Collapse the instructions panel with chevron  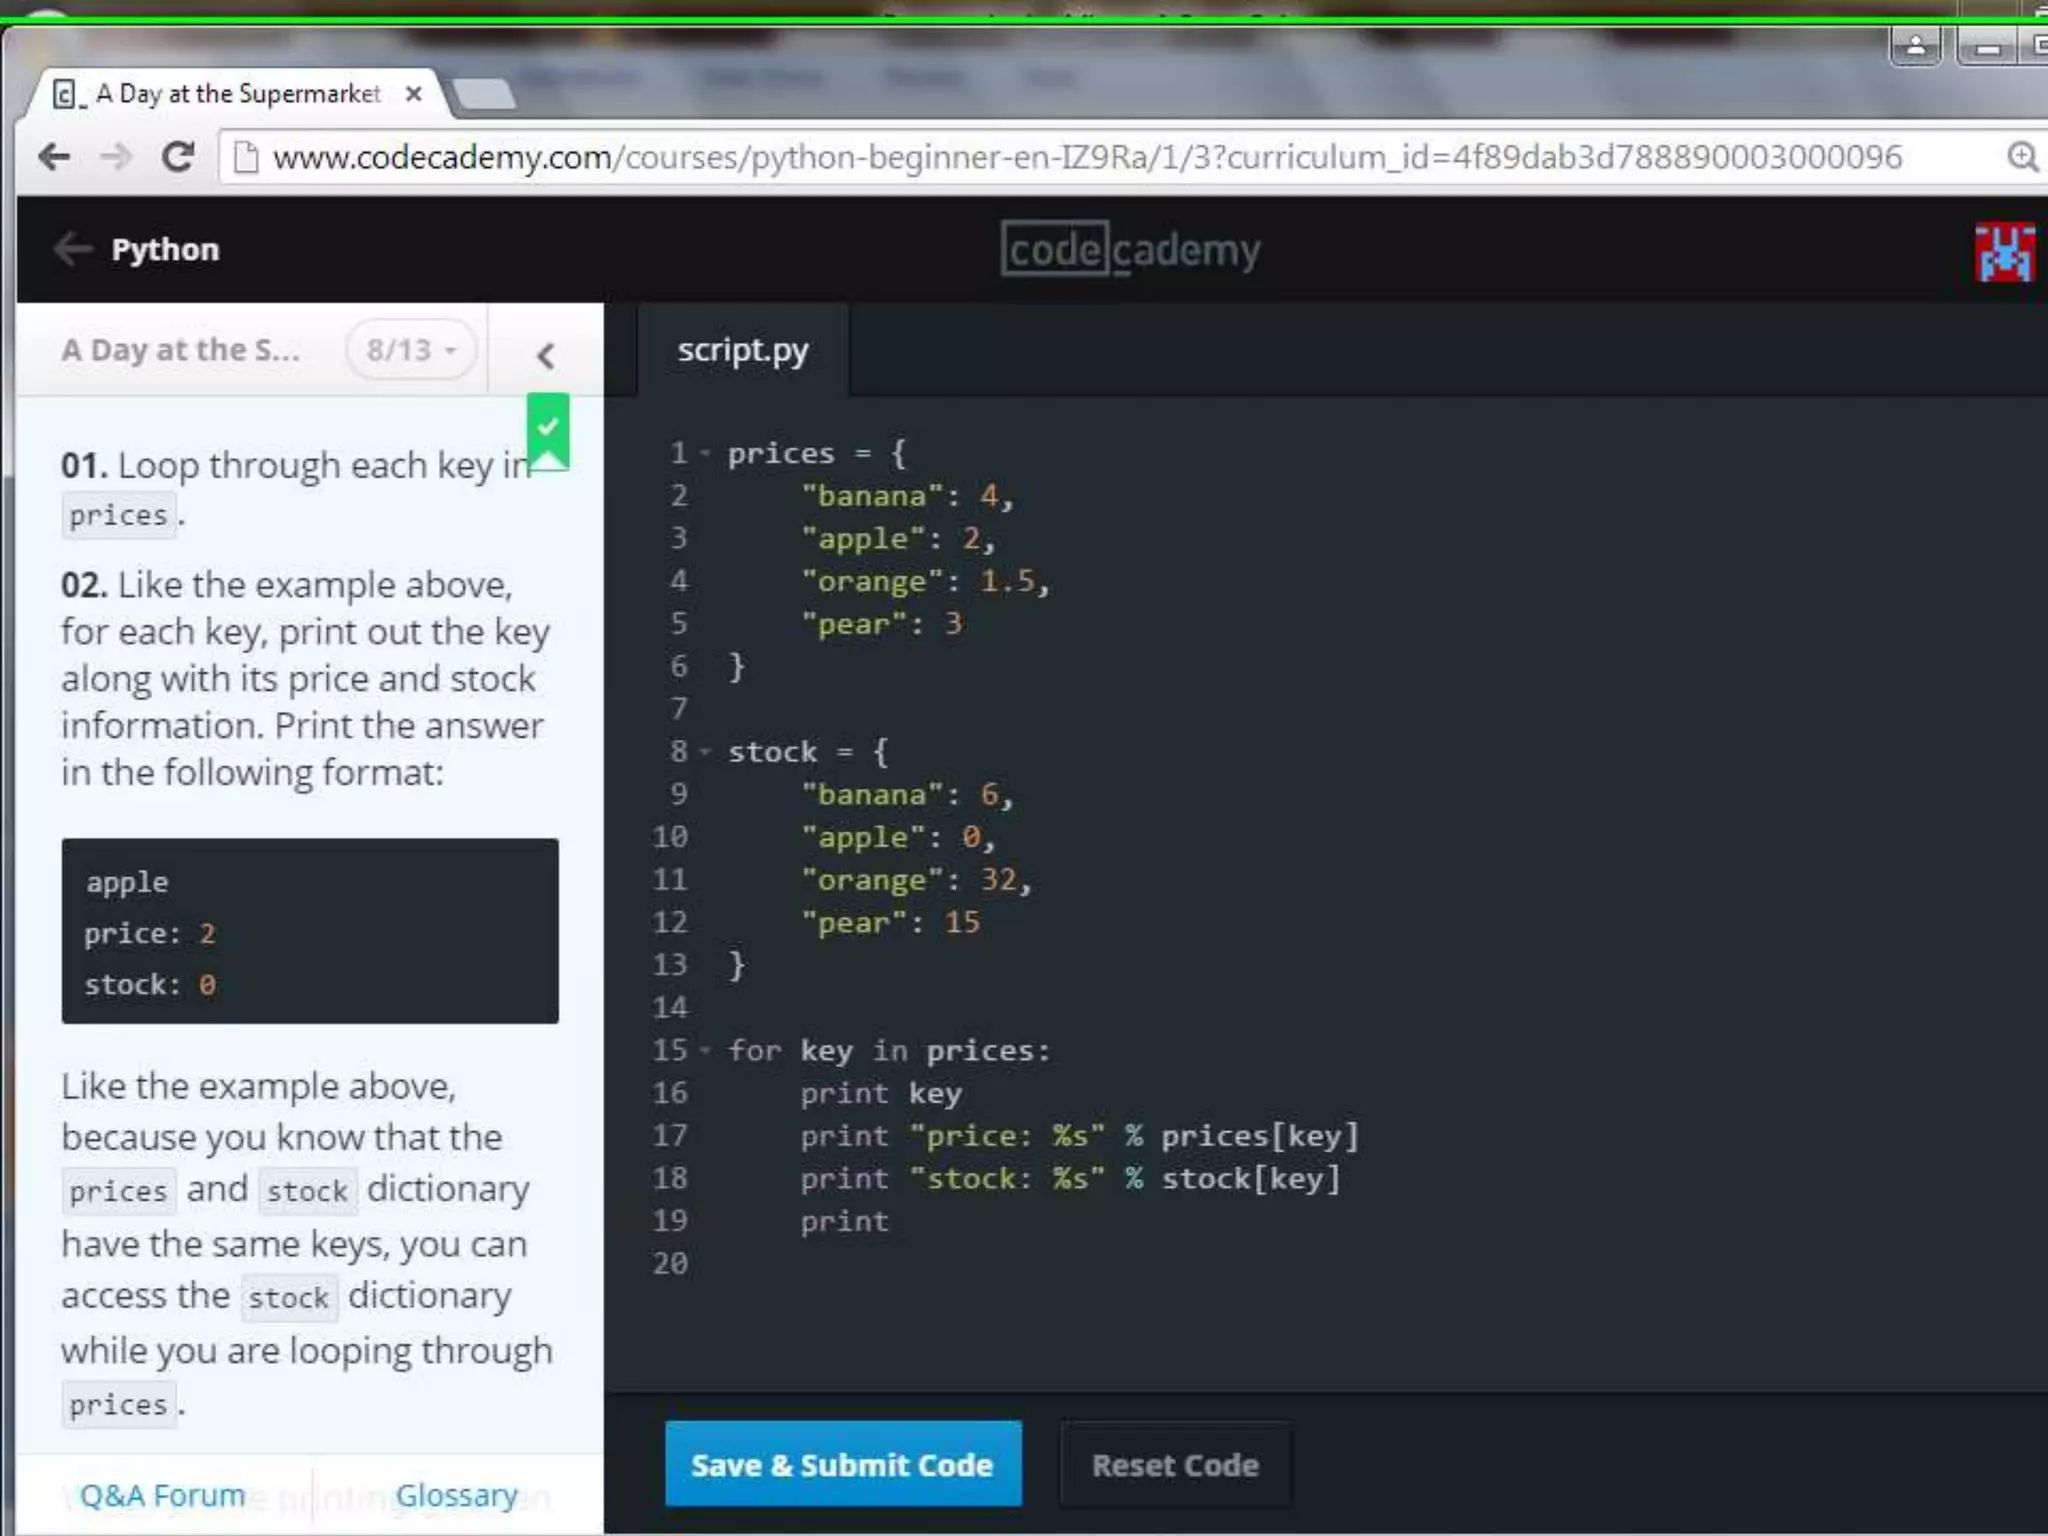click(x=545, y=355)
